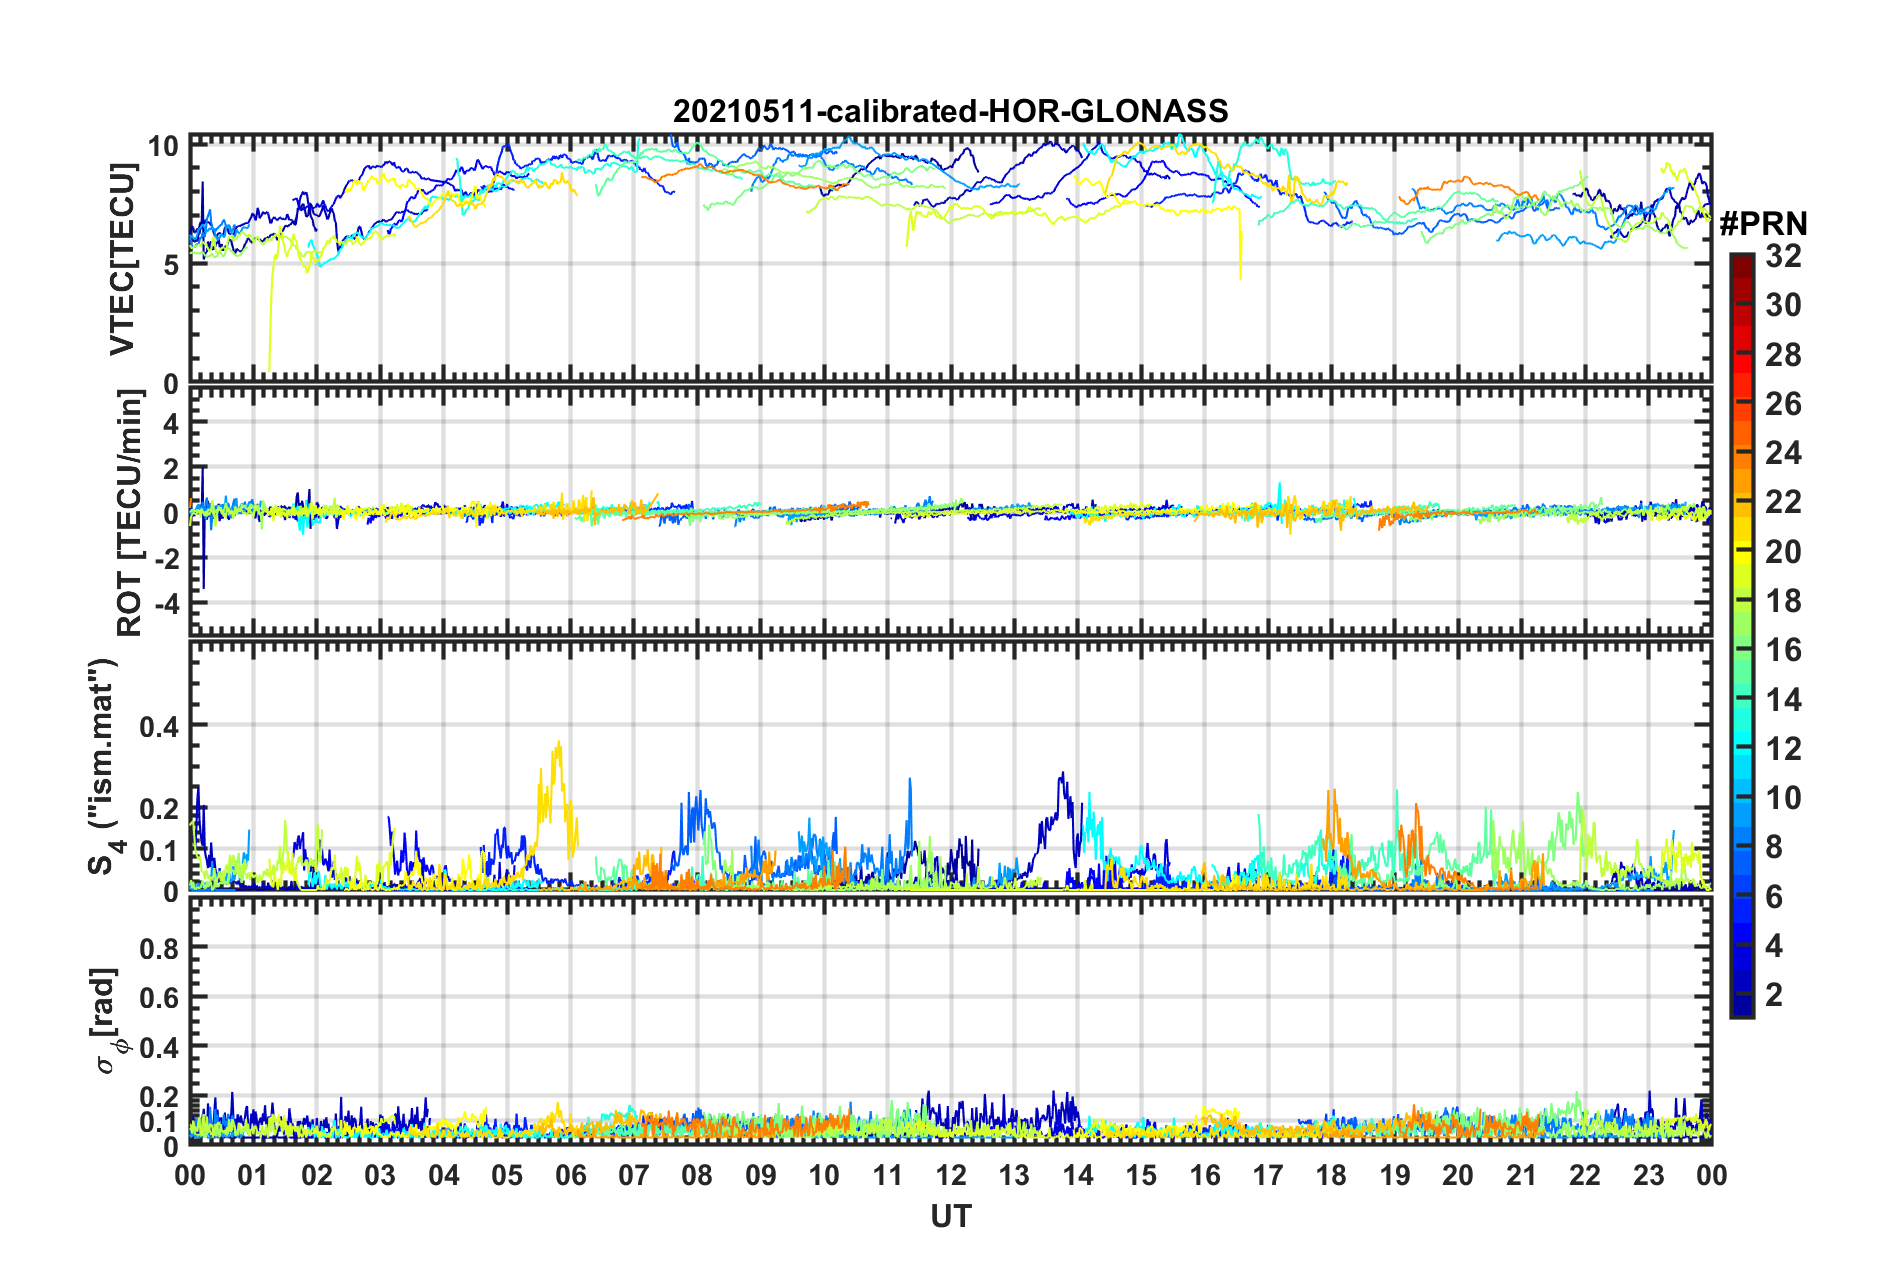1902x1272 pixels.
Task: Click the UT axis tick label 01
Action: point(253,1175)
